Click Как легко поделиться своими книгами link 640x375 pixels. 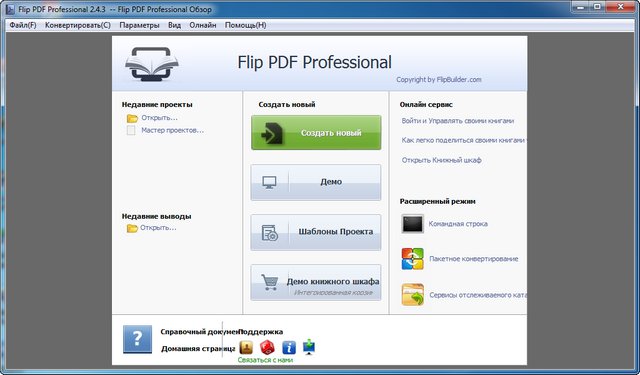[x=464, y=140]
